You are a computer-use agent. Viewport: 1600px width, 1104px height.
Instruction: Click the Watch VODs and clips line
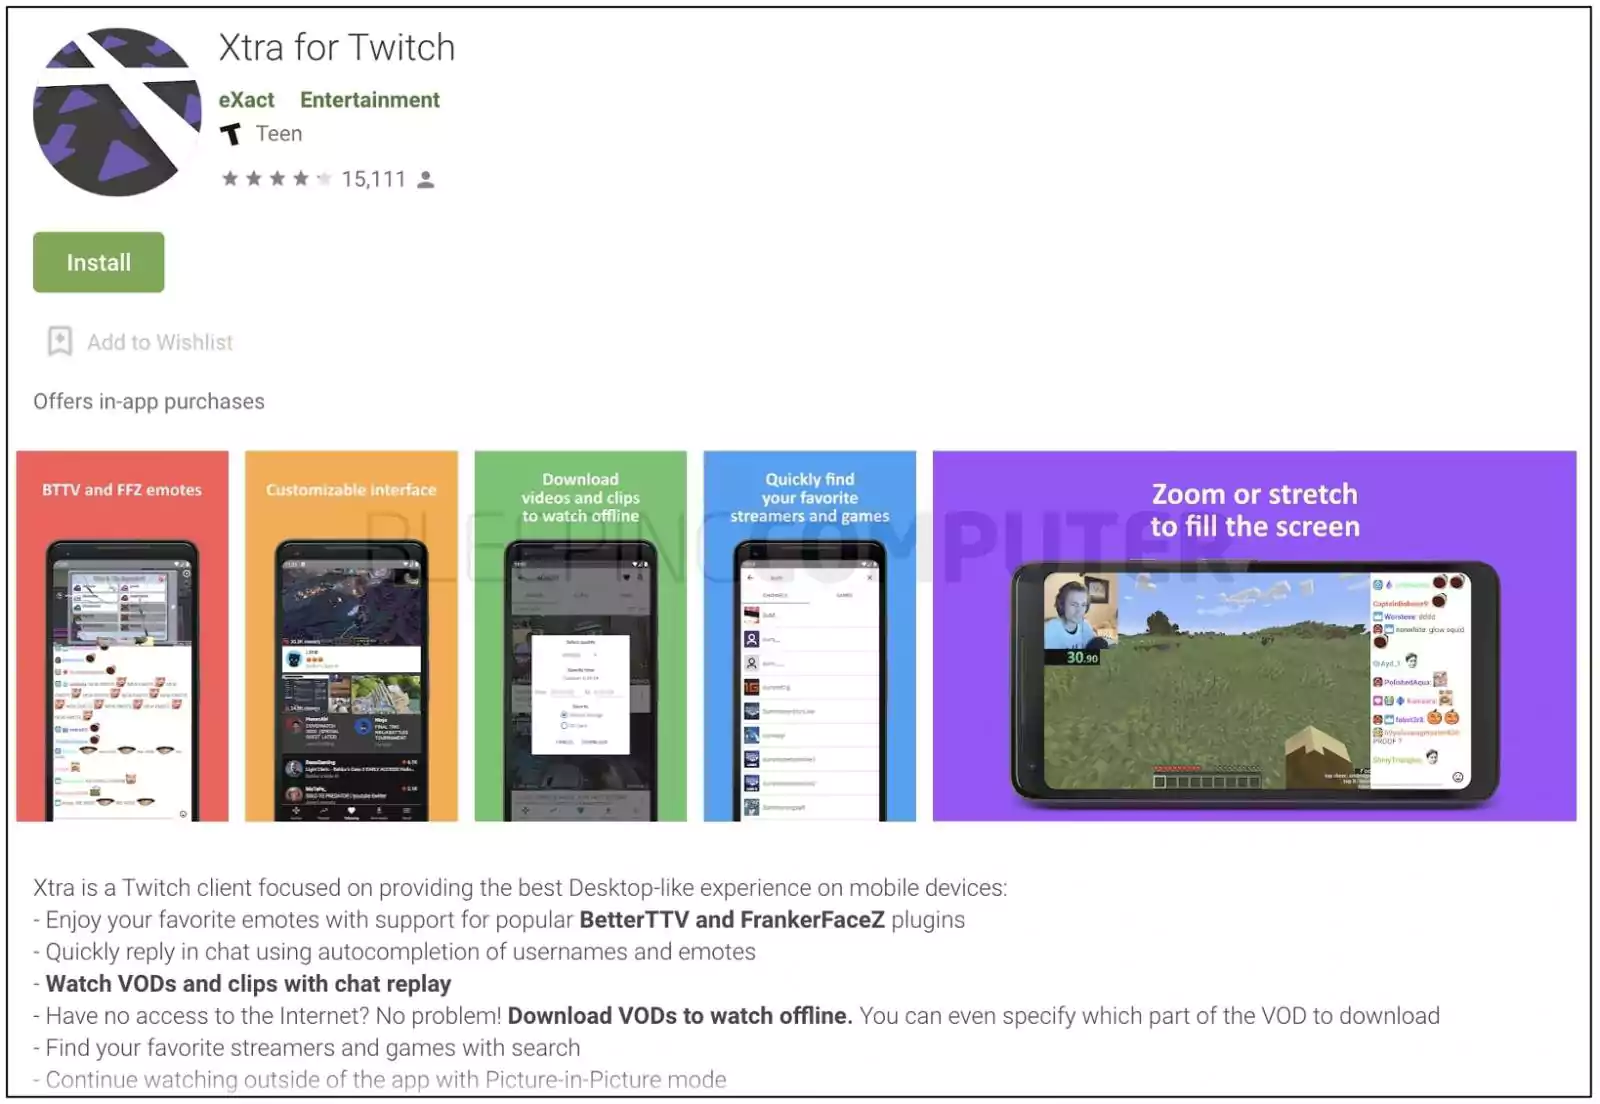[x=248, y=984]
